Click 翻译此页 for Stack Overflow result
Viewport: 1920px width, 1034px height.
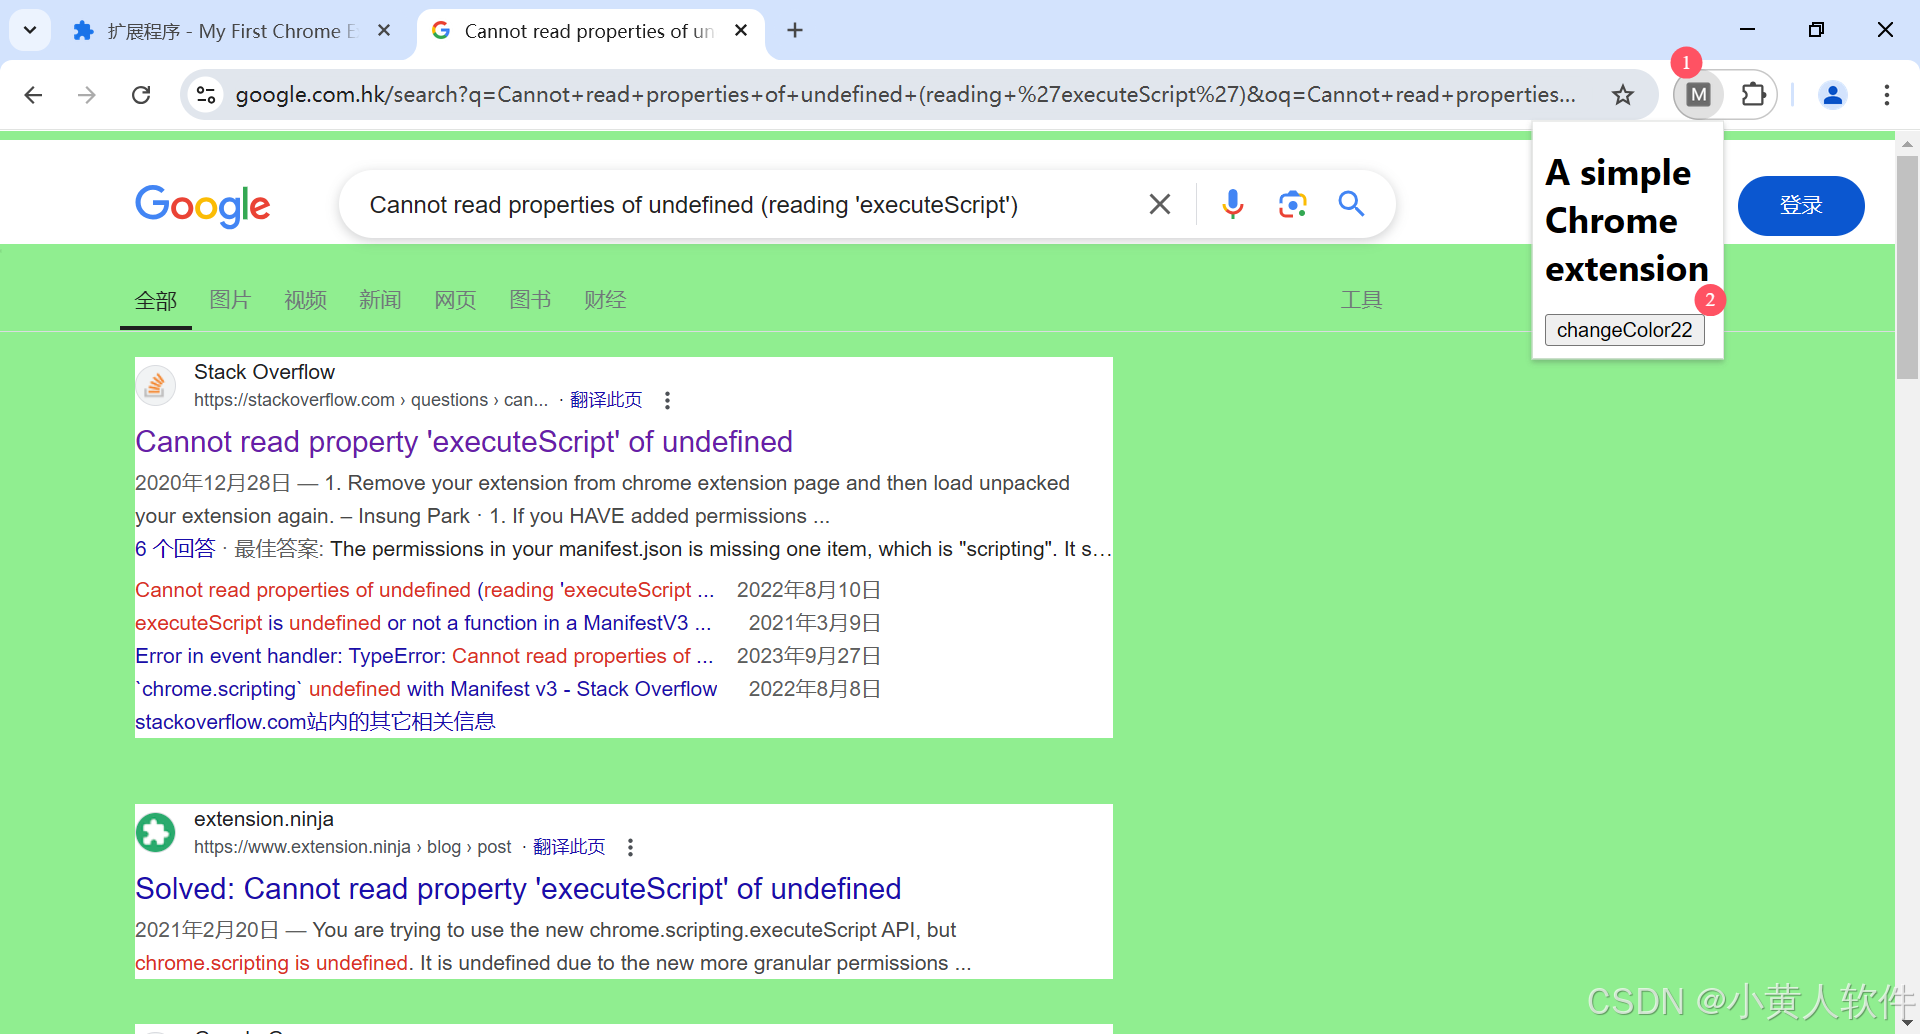point(606,400)
